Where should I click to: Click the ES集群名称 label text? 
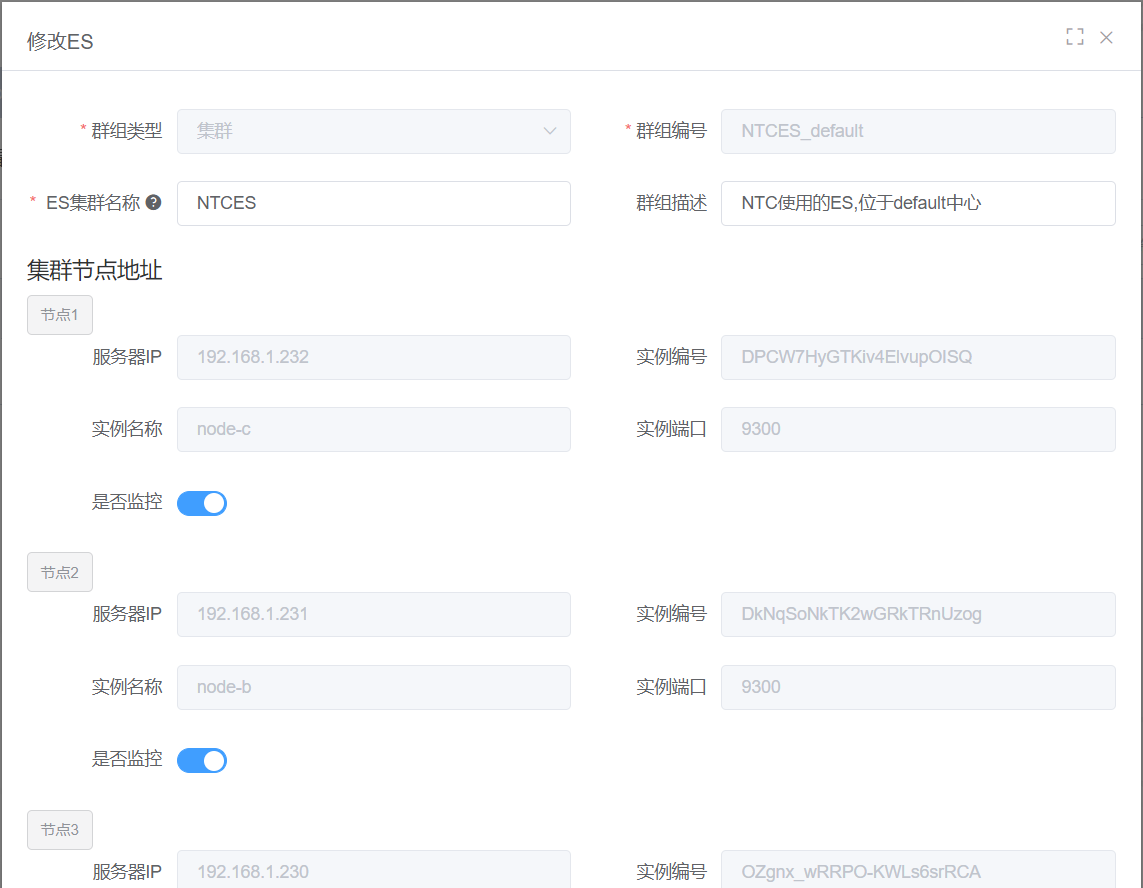coord(93,203)
